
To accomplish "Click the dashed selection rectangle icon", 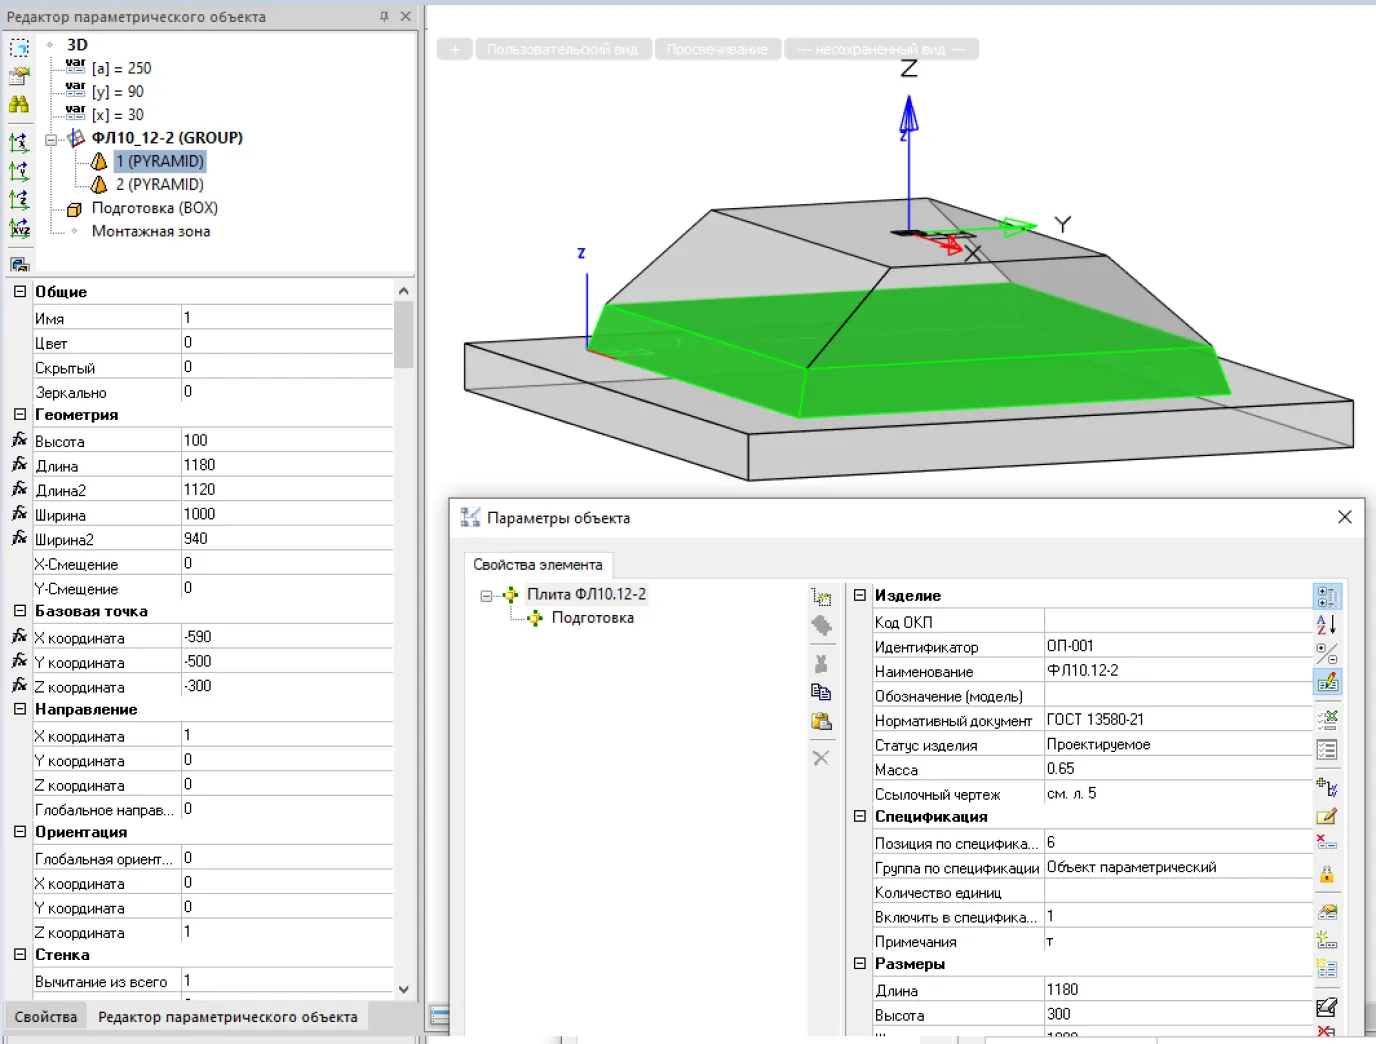I will click(x=19, y=48).
